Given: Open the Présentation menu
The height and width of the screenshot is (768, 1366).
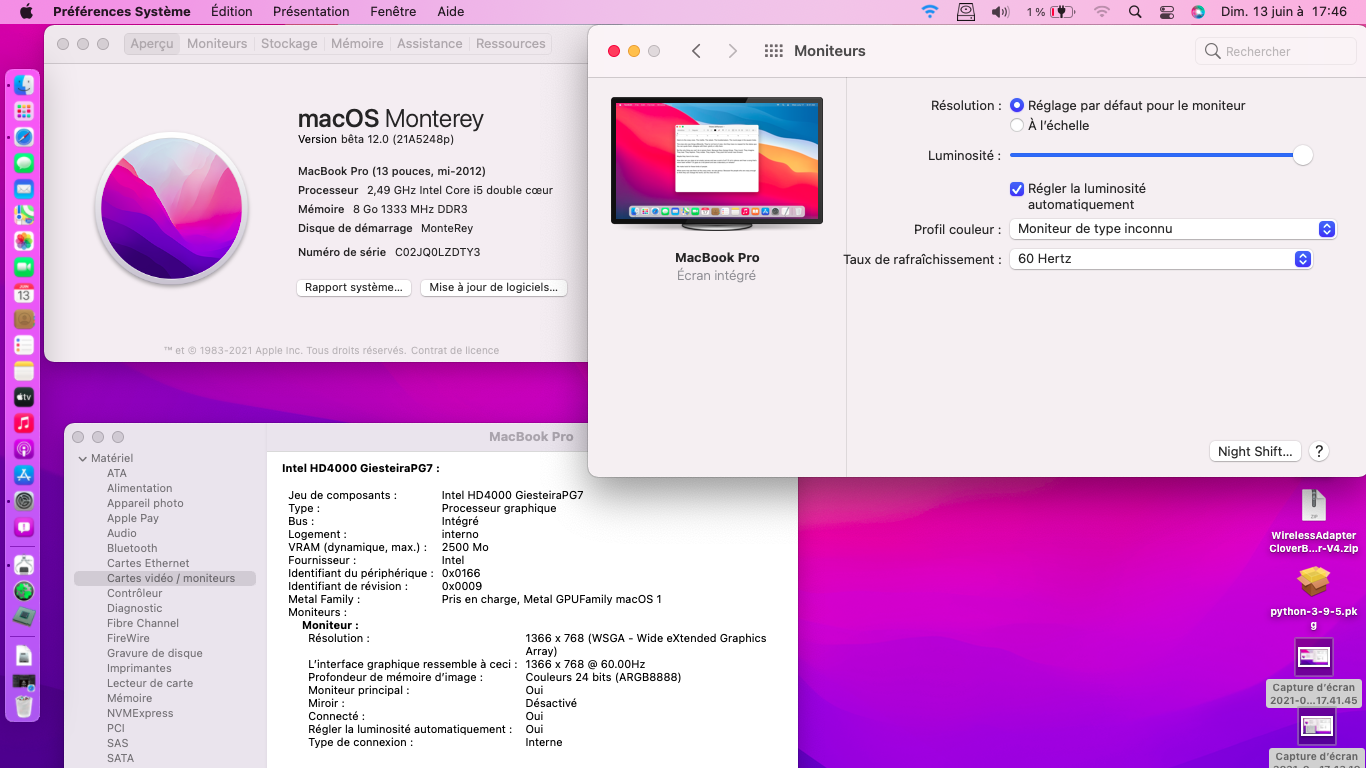Looking at the screenshot, I should pos(311,12).
